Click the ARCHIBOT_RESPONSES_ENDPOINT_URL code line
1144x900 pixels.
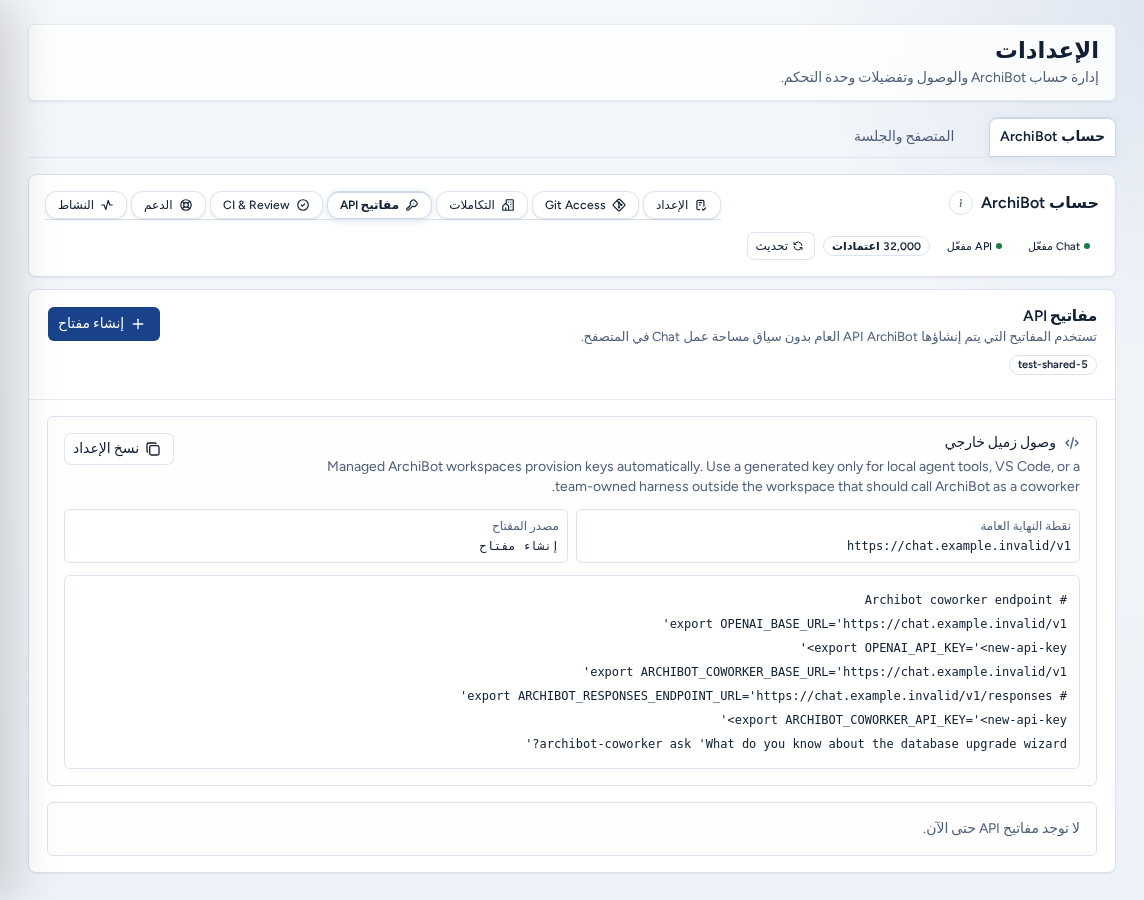[x=763, y=696]
